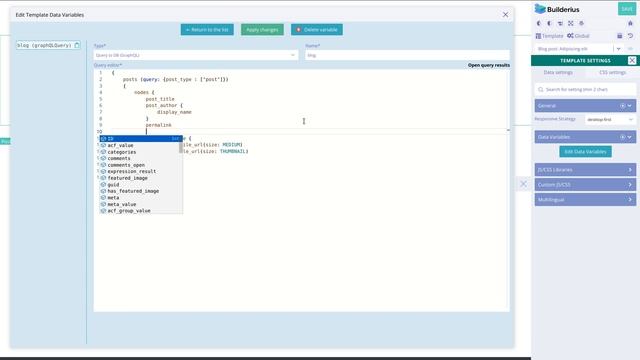Pick acf_group_value from the autocomplete list
This screenshot has width=640, height=360.
click(x=141, y=211)
